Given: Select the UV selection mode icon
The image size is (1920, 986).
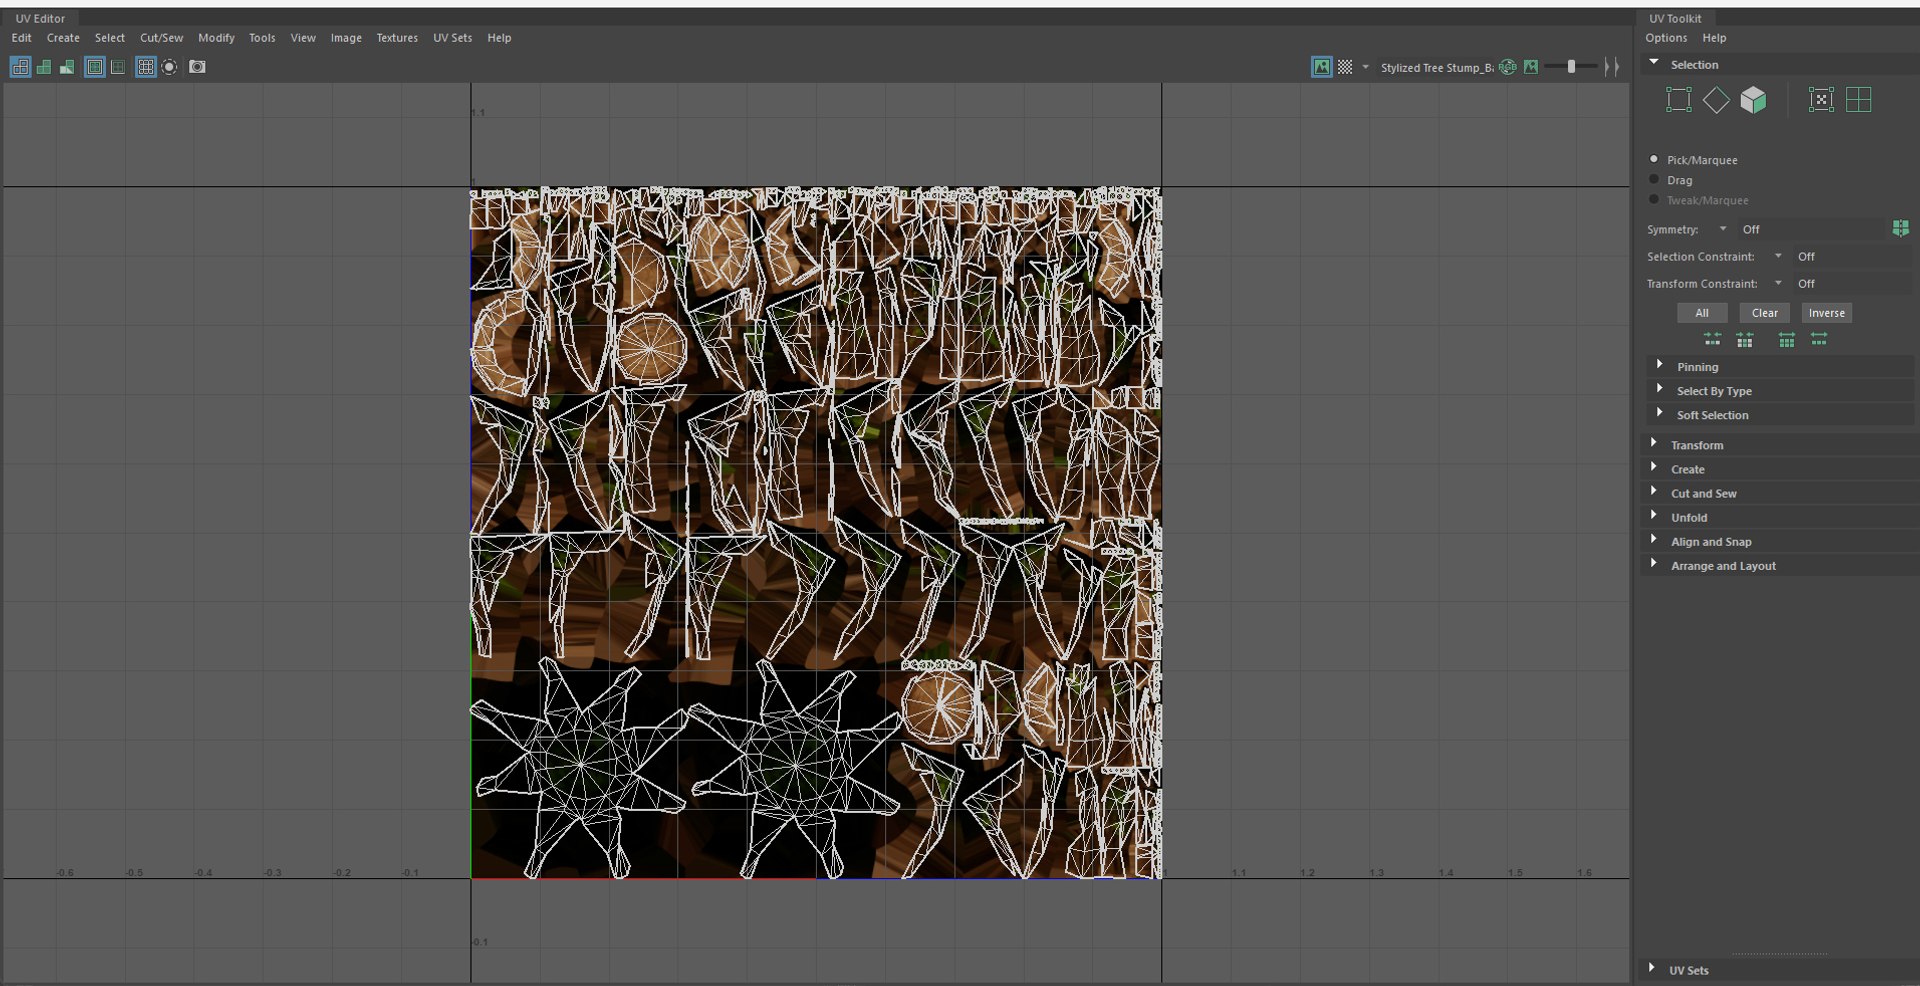Looking at the screenshot, I should pyautogui.click(x=1679, y=100).
